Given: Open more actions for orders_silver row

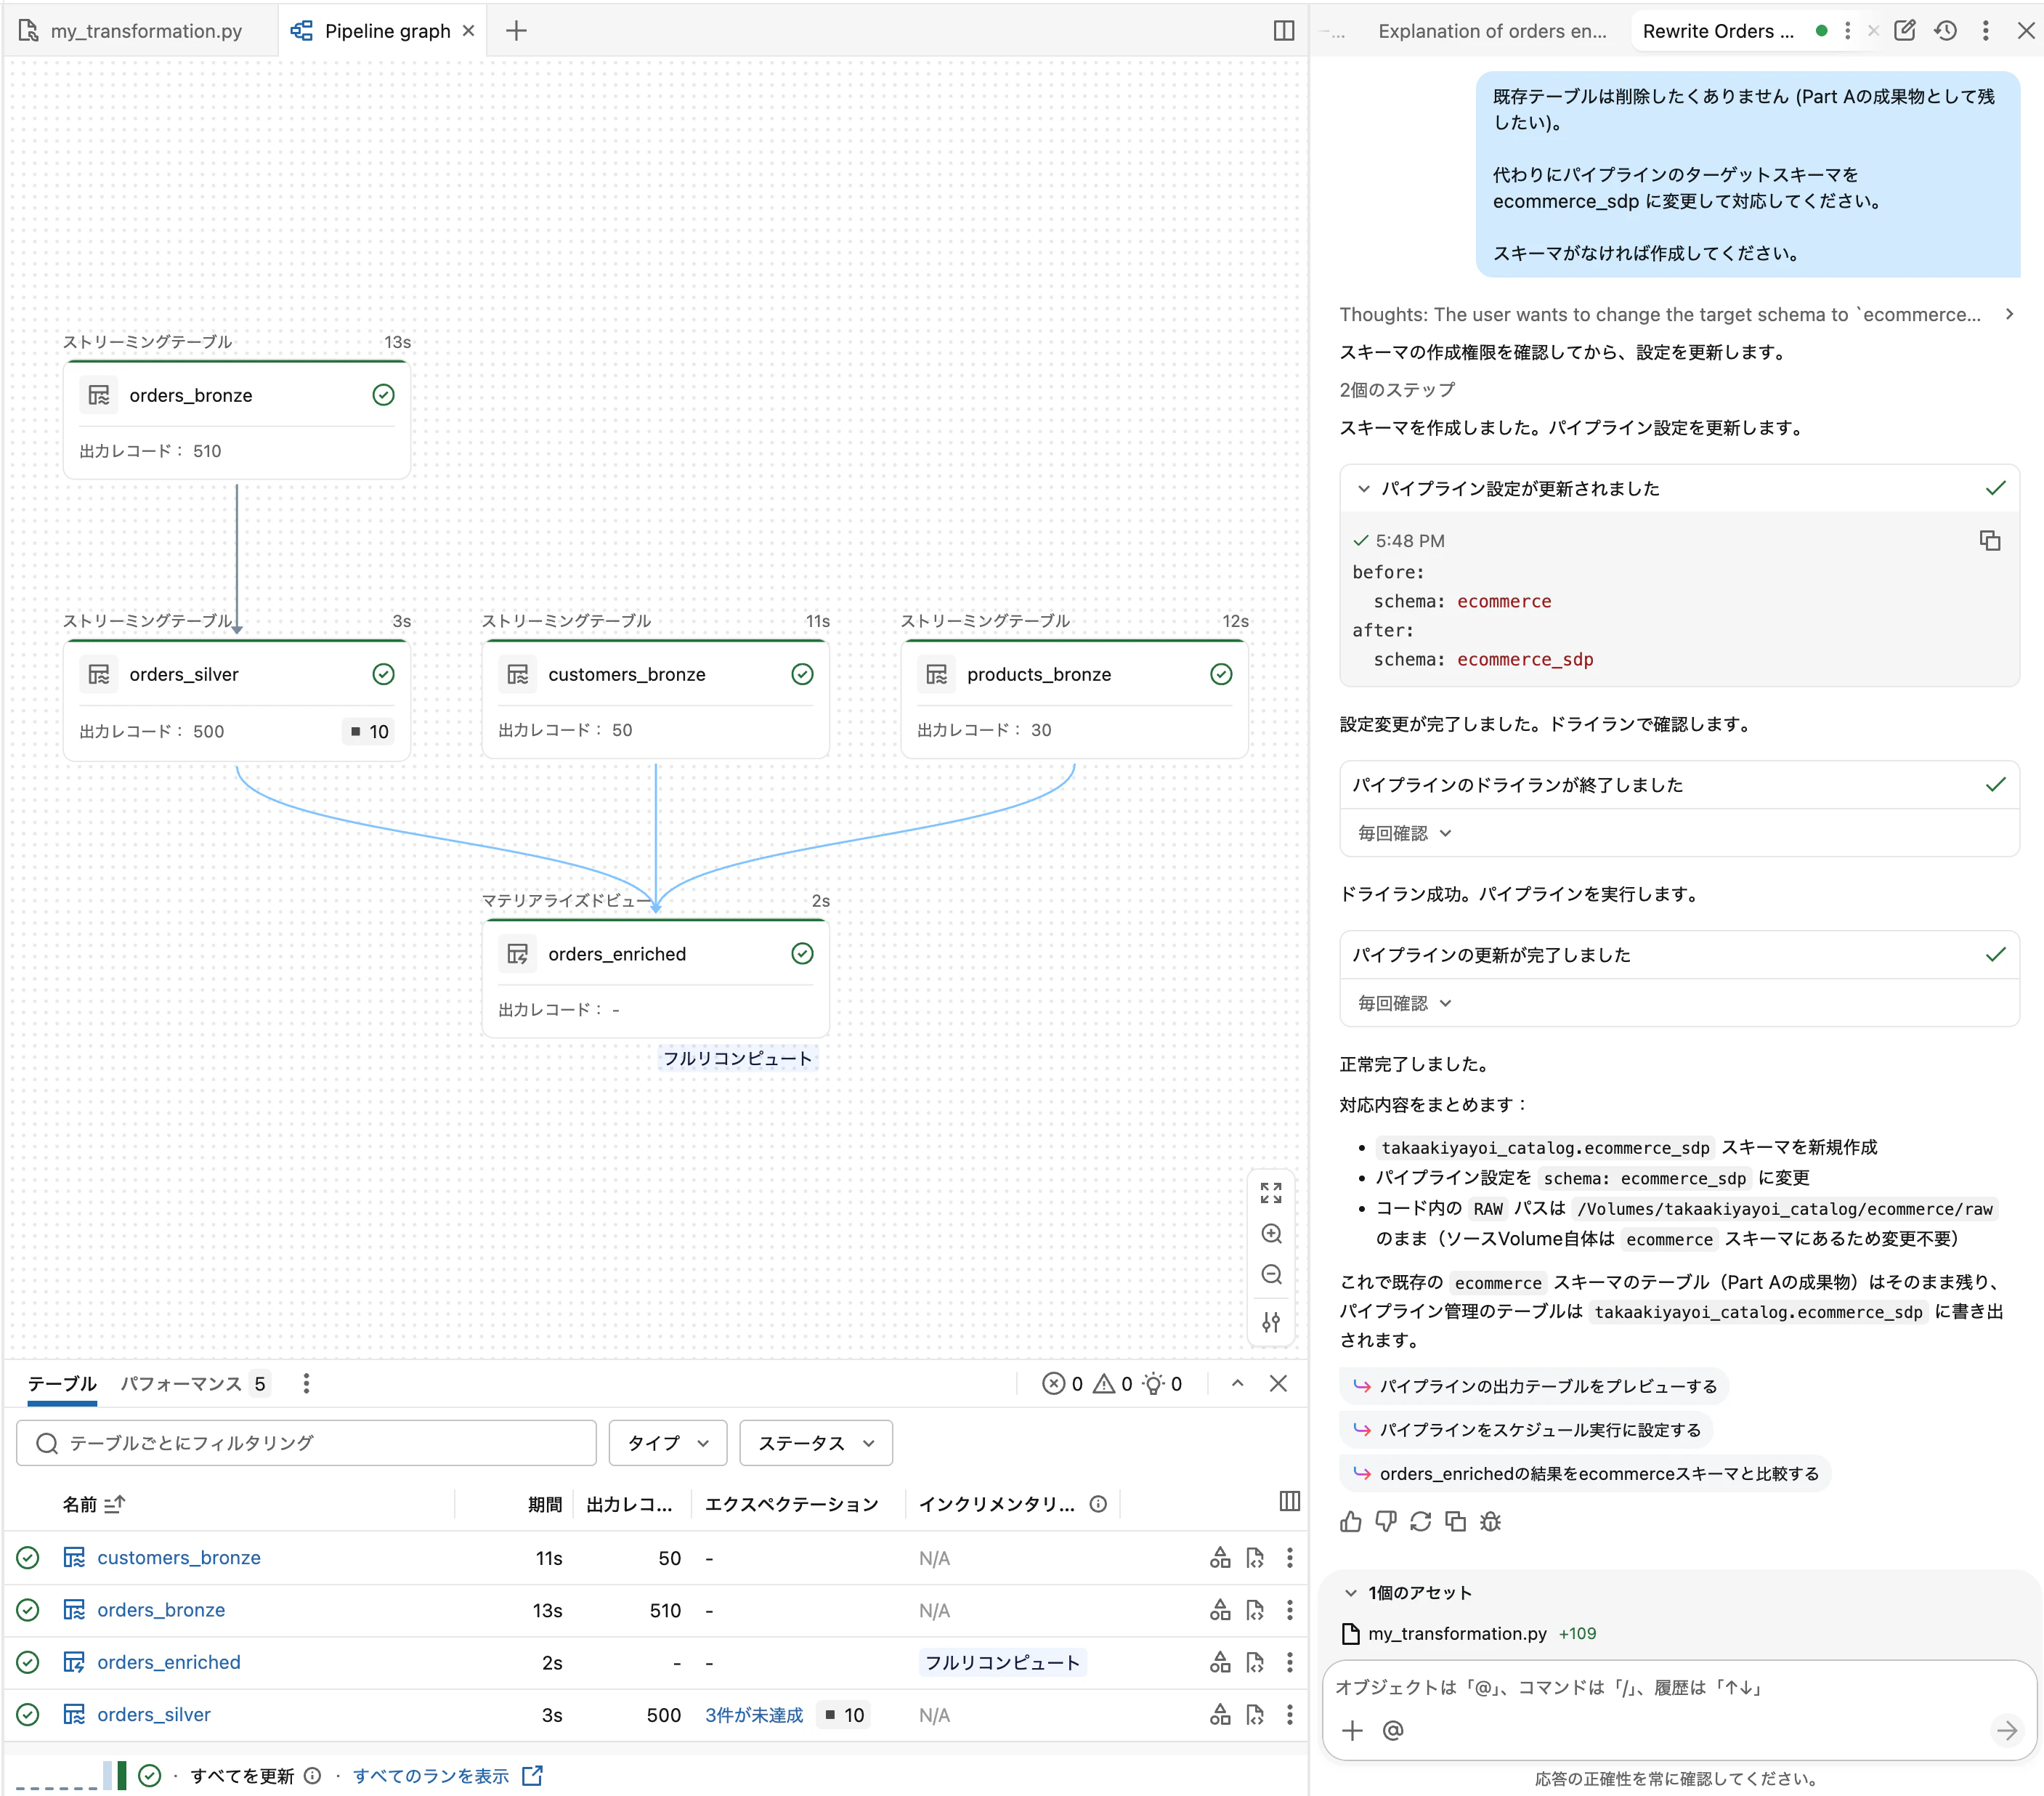Looking at the screenshot, I should pyautogui.click(x=1290, y=1714).
